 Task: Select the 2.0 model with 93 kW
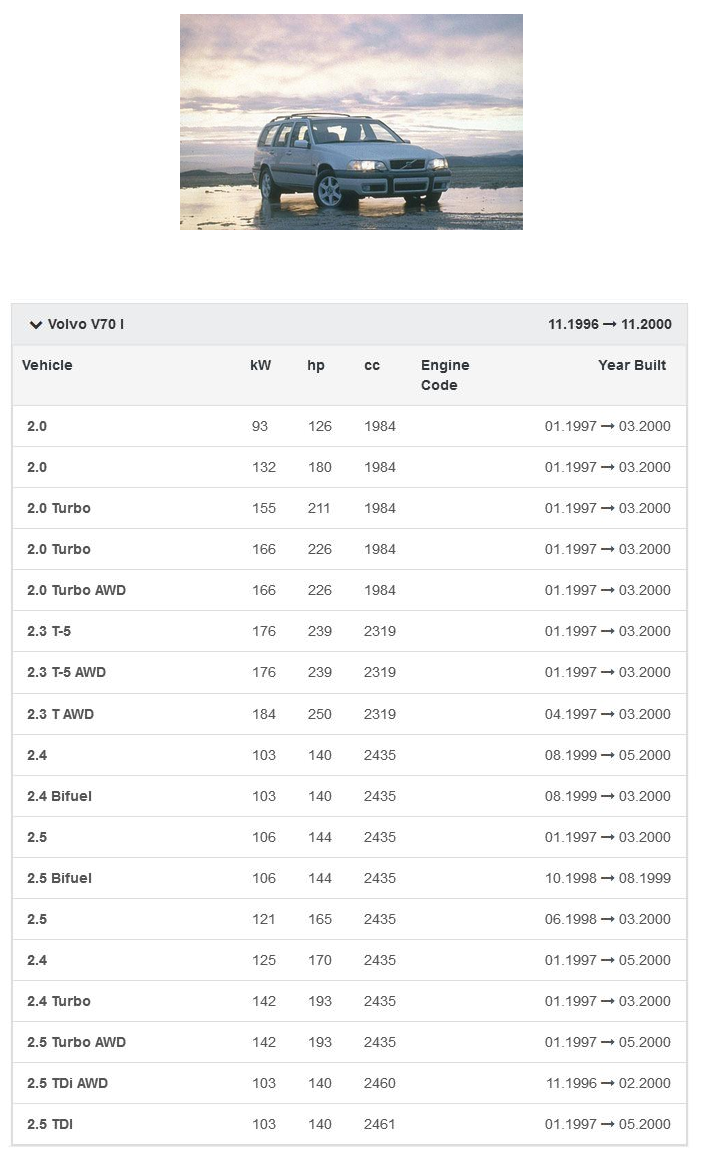[x=37, y=426]
